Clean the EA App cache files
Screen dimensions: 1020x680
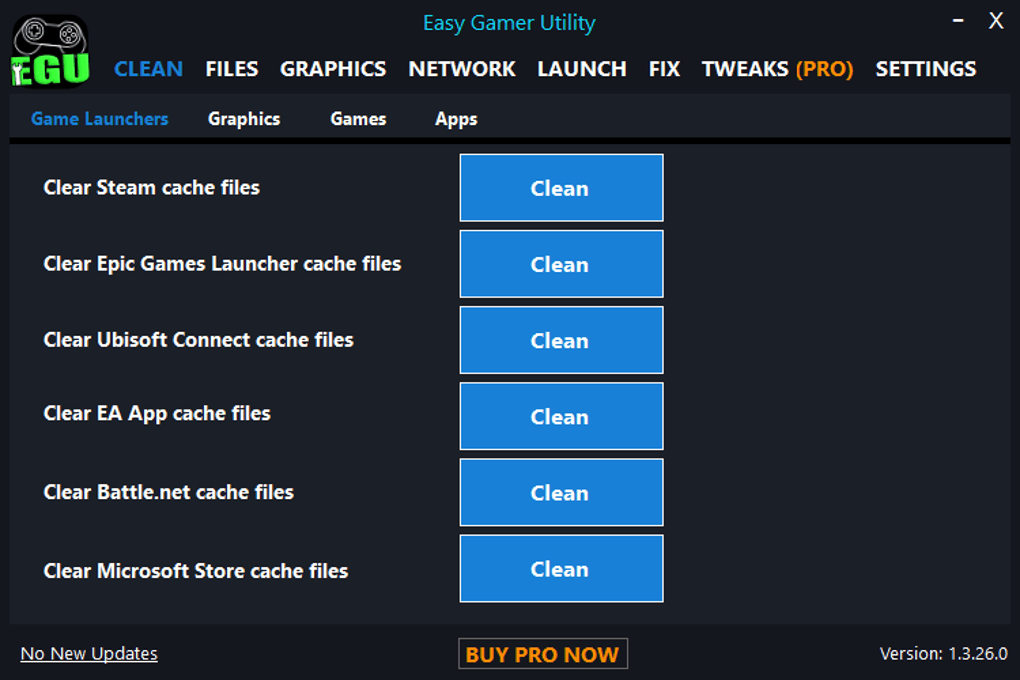coord(561,416)
